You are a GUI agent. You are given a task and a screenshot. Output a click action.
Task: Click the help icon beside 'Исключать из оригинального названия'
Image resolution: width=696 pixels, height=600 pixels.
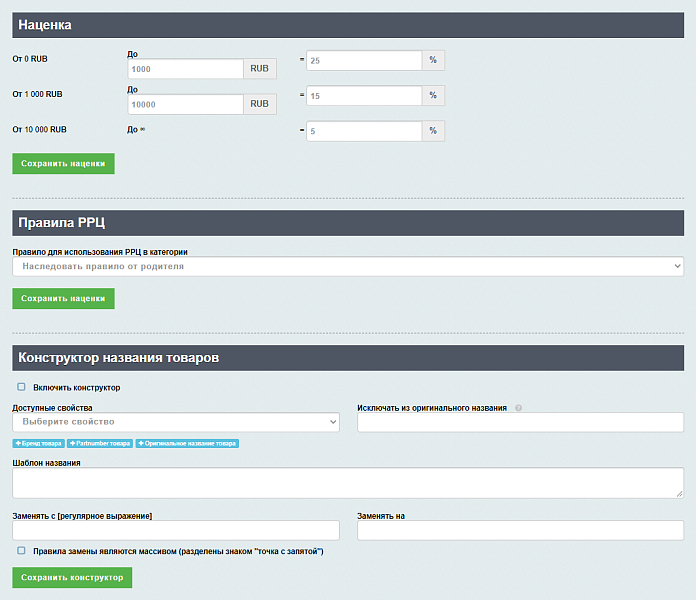519,408
